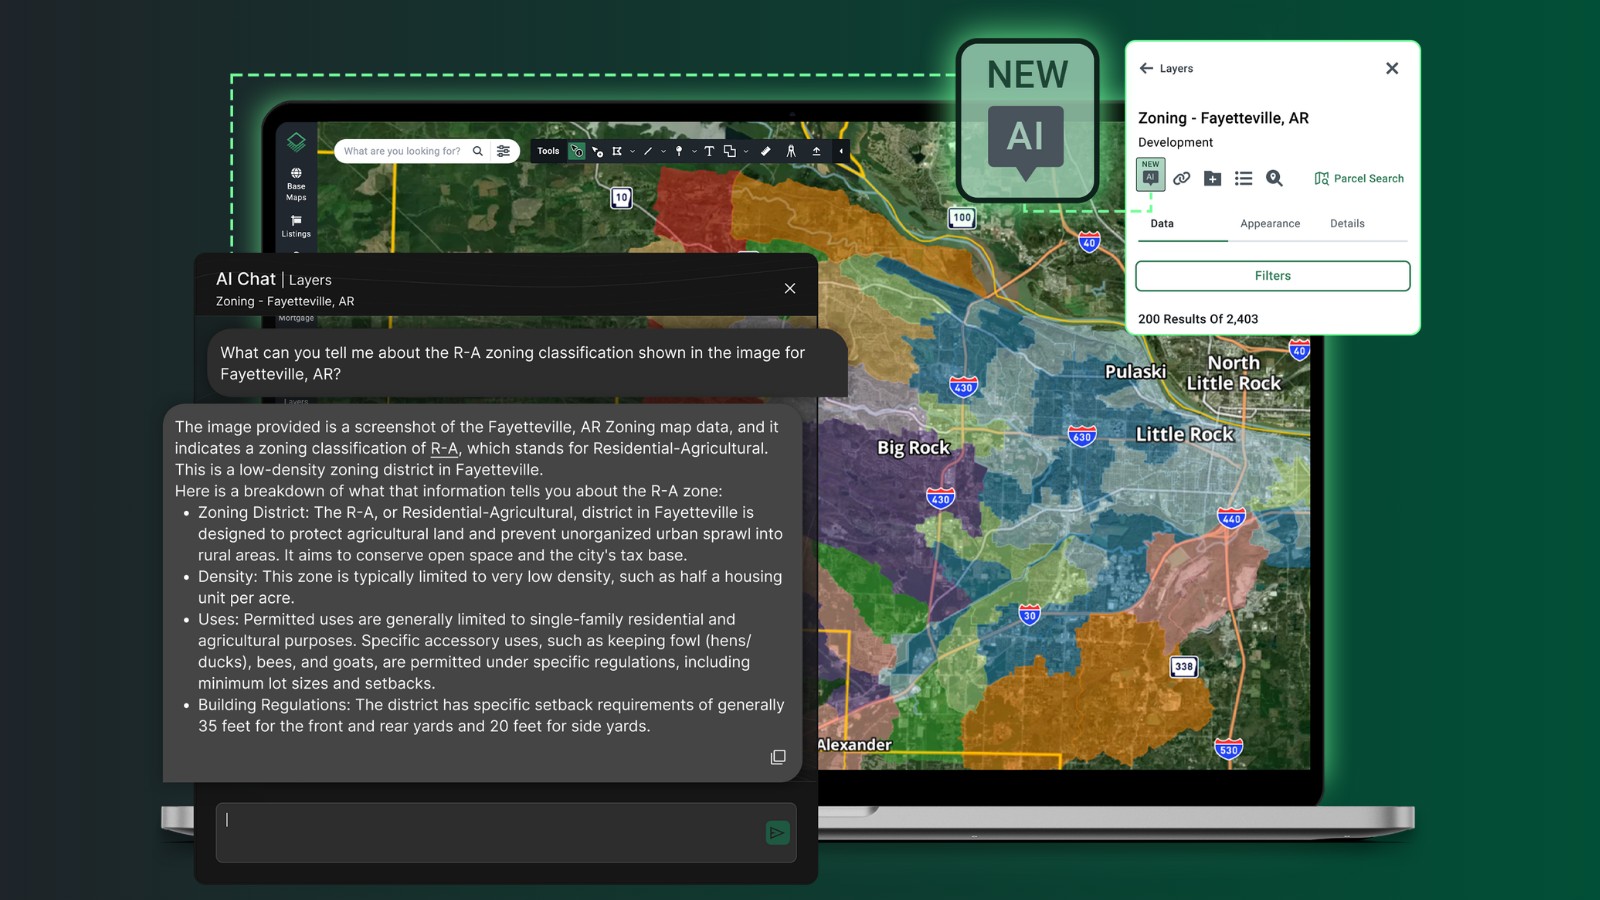The image size is (1600, 900).
Task: Click the link sharing icon in Layers panel
Action: 1182,178
